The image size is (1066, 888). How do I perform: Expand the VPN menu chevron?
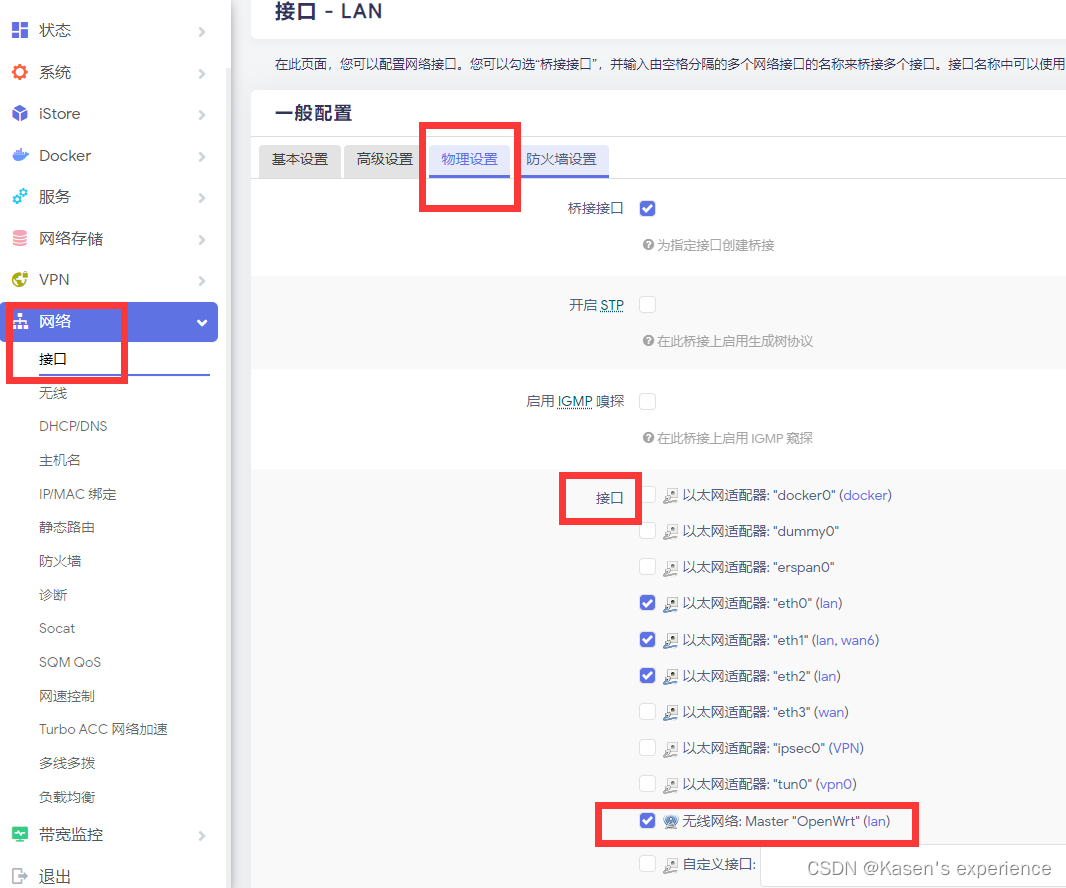[202, 281]
